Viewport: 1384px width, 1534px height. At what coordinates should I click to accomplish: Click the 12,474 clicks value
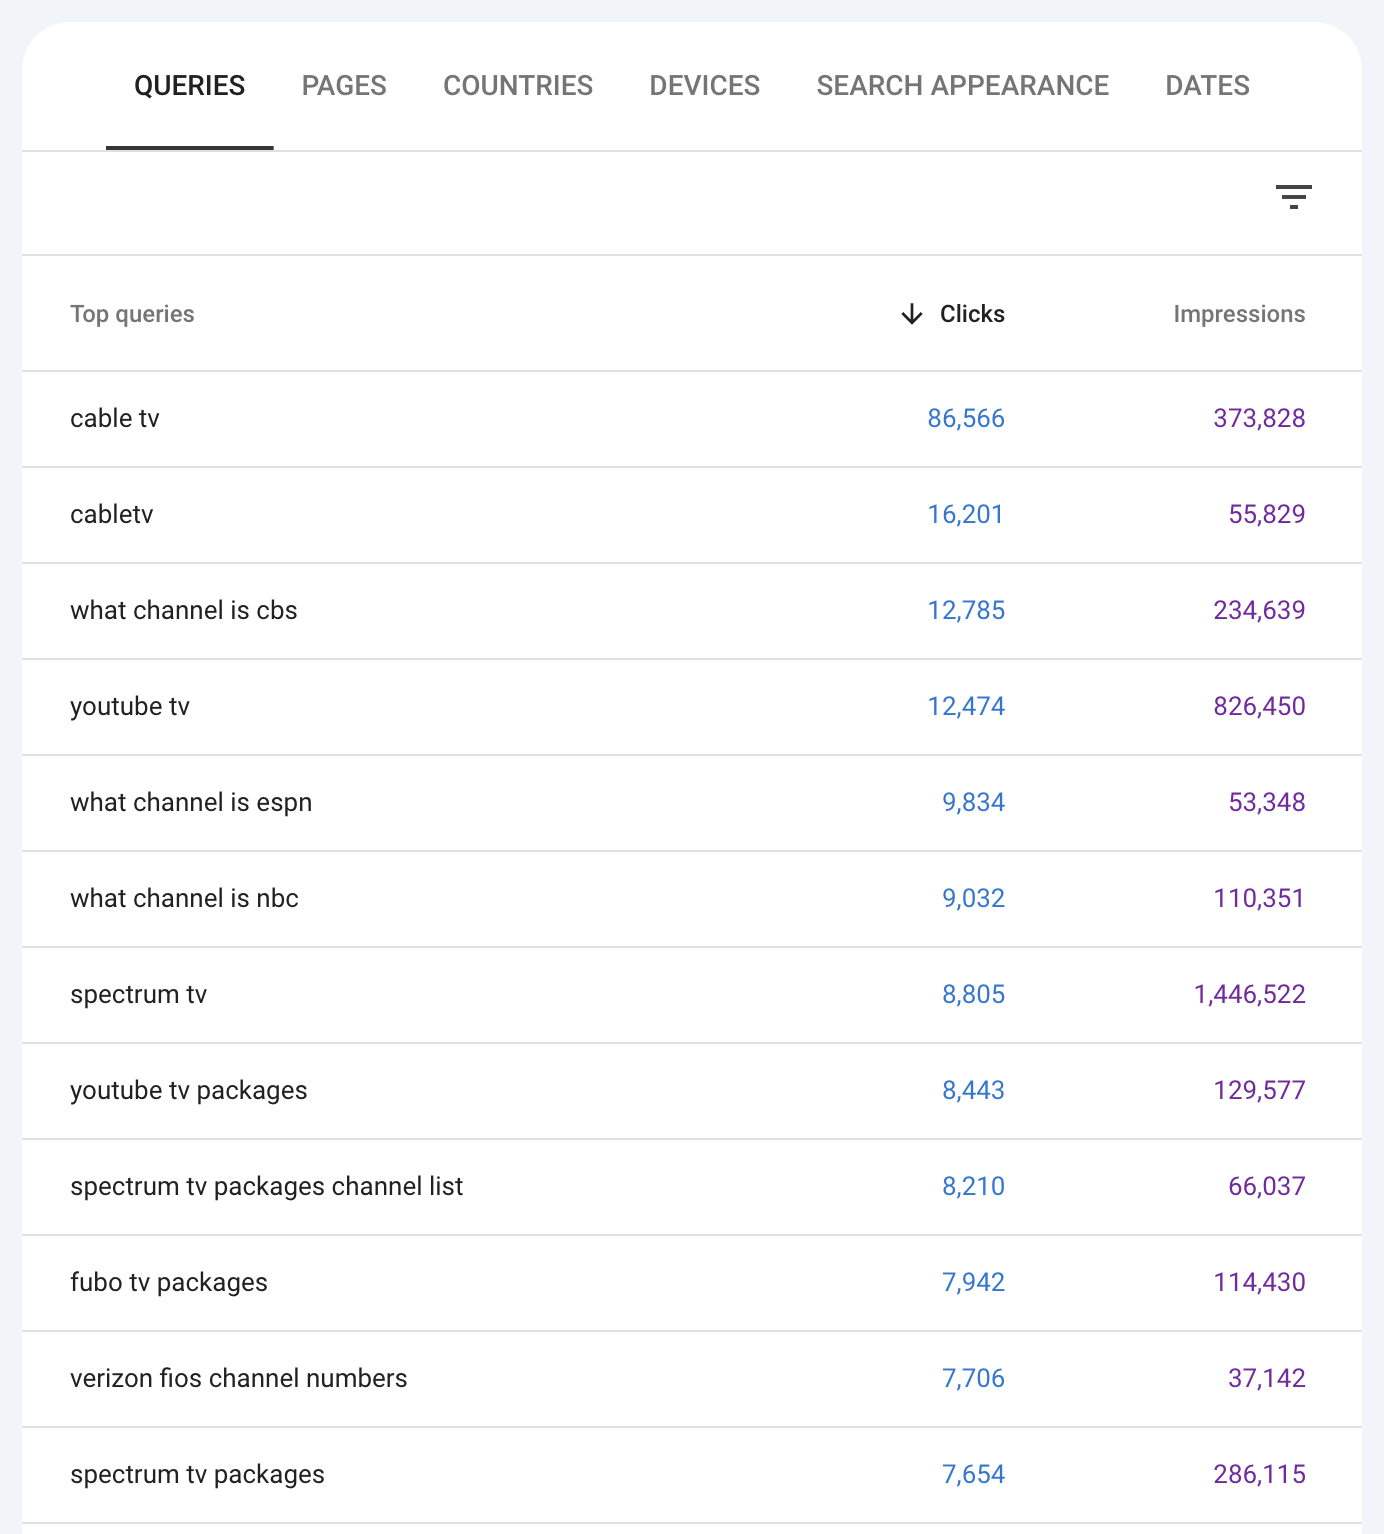[x=966, y=706]
